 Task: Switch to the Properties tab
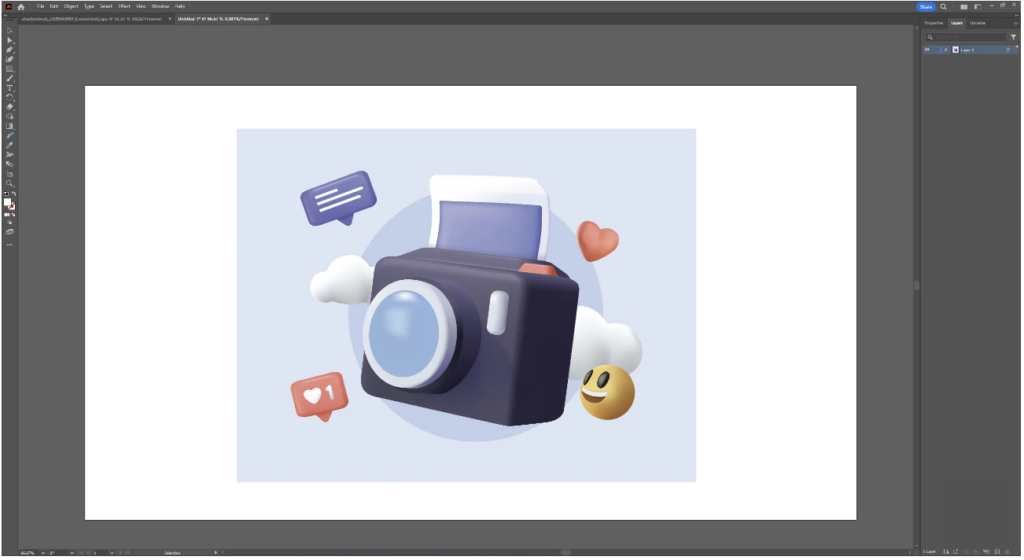933,22
